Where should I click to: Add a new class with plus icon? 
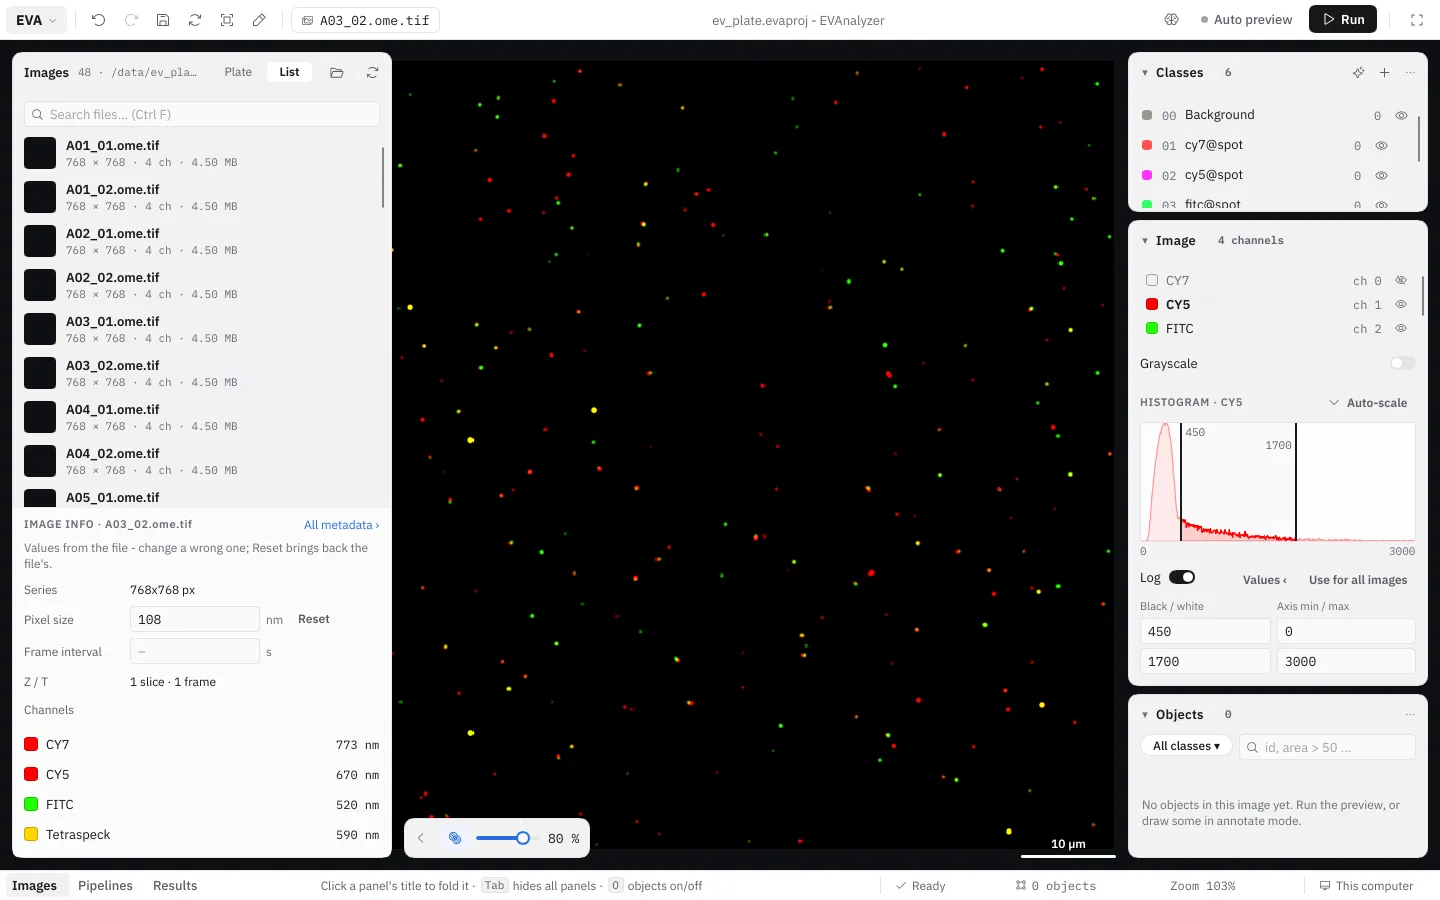pos(1384,73)
